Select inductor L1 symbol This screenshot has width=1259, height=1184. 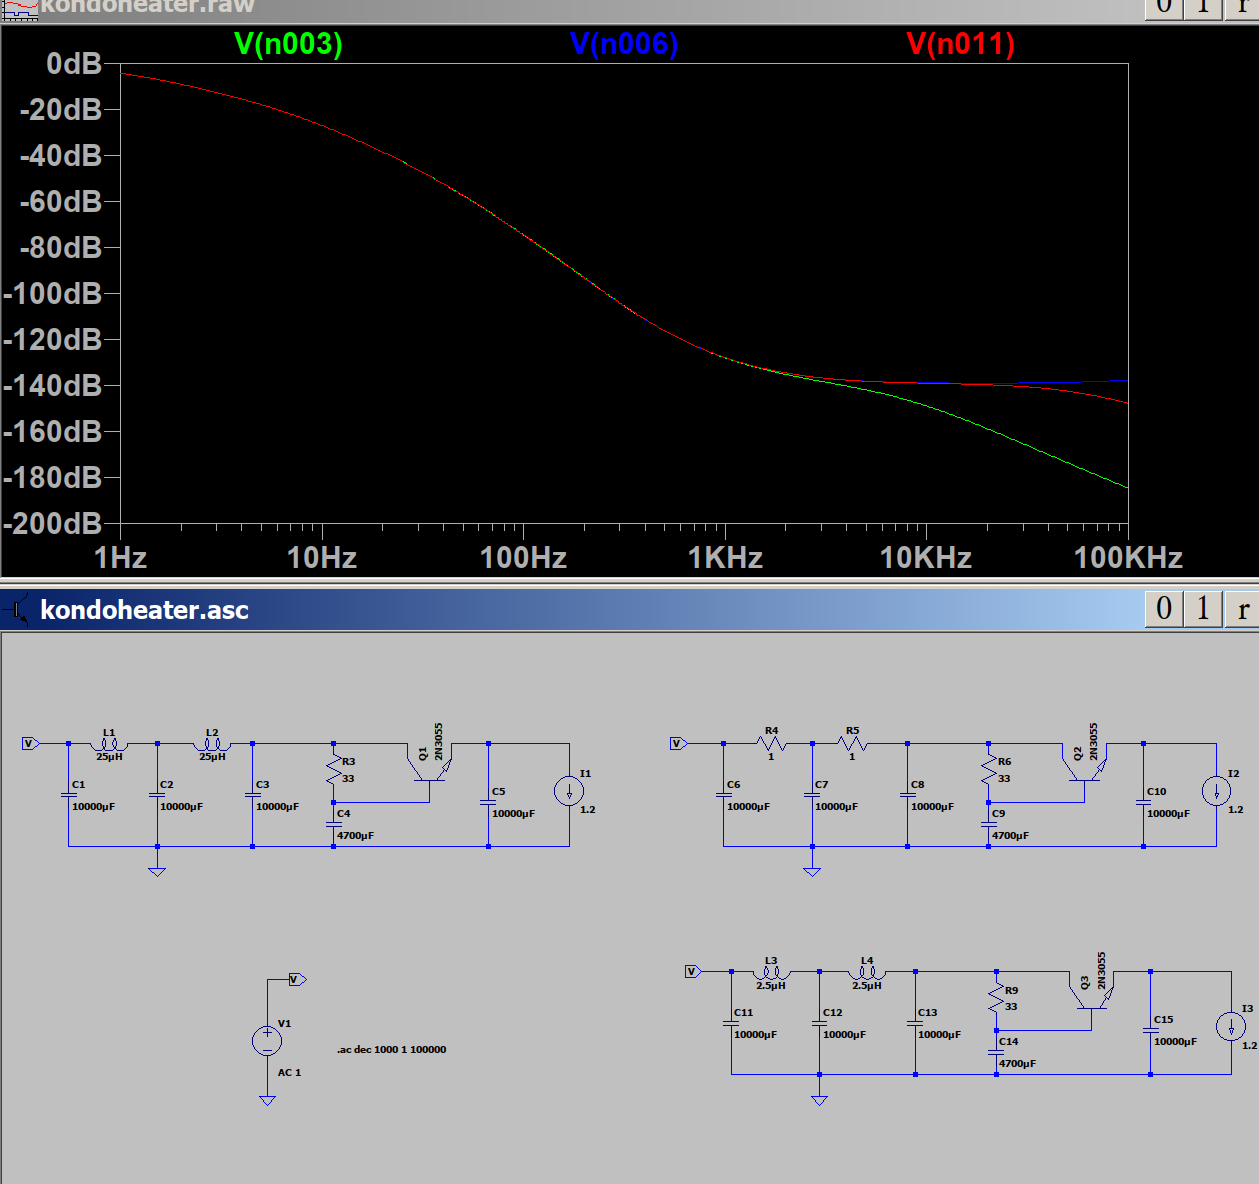pos(109,744)
